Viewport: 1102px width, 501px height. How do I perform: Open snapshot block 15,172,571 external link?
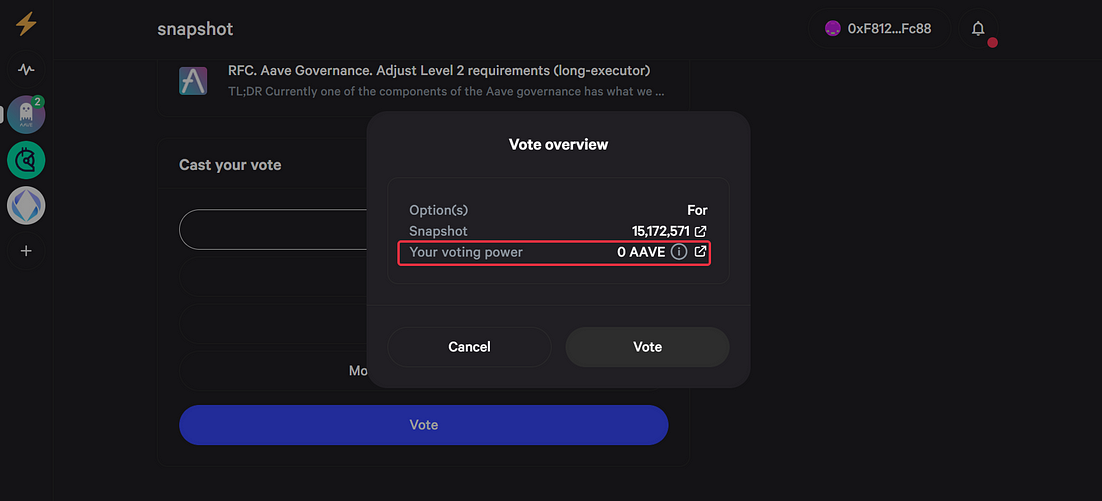point(701,231)
